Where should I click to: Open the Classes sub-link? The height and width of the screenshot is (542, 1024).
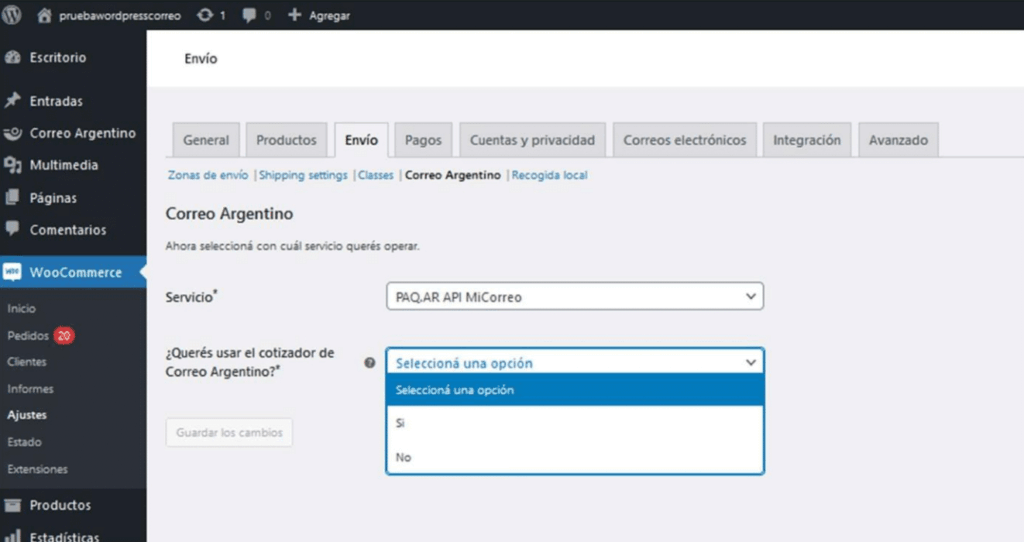(x=376, y=175)
